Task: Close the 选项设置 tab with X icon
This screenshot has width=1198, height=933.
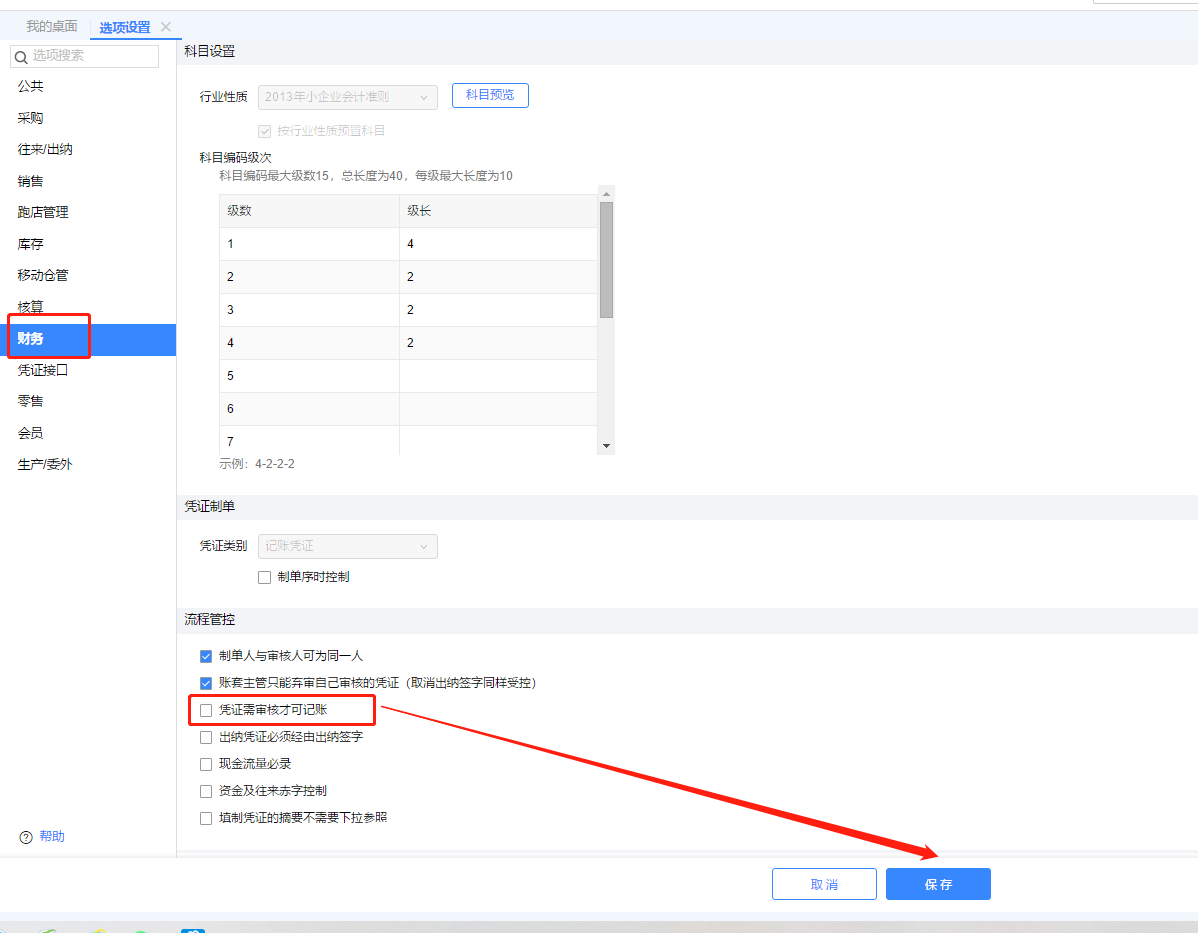Action: coord(166,27)
